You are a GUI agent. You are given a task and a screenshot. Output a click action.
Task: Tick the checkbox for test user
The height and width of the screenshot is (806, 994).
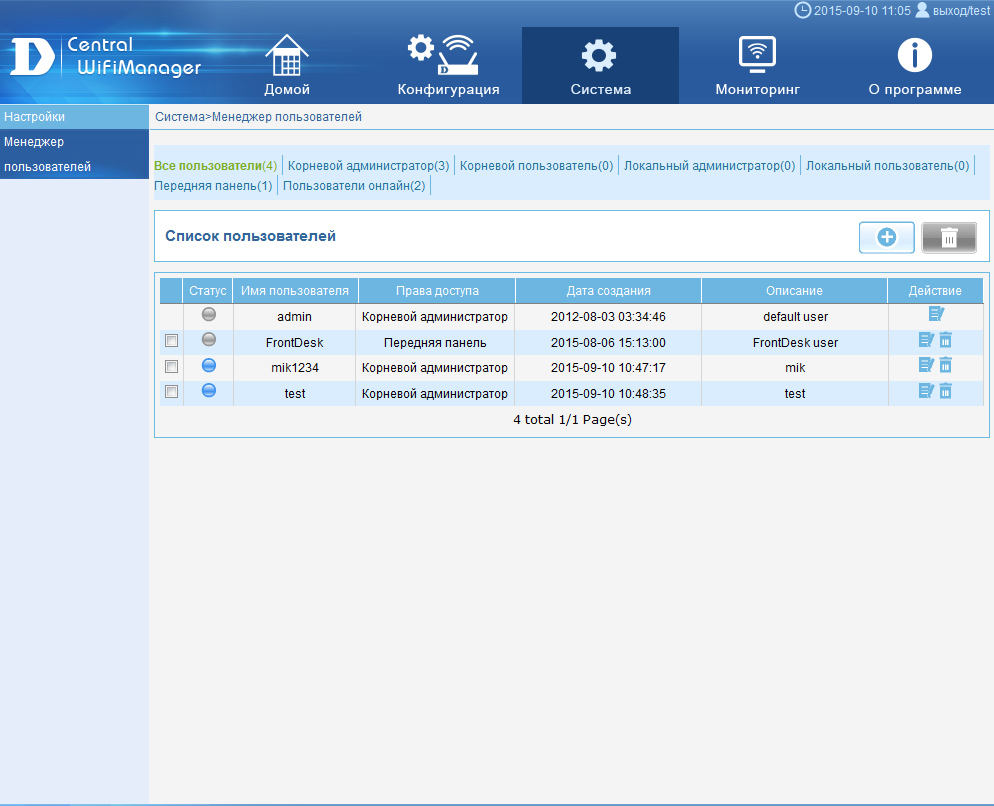coord(171,392)
